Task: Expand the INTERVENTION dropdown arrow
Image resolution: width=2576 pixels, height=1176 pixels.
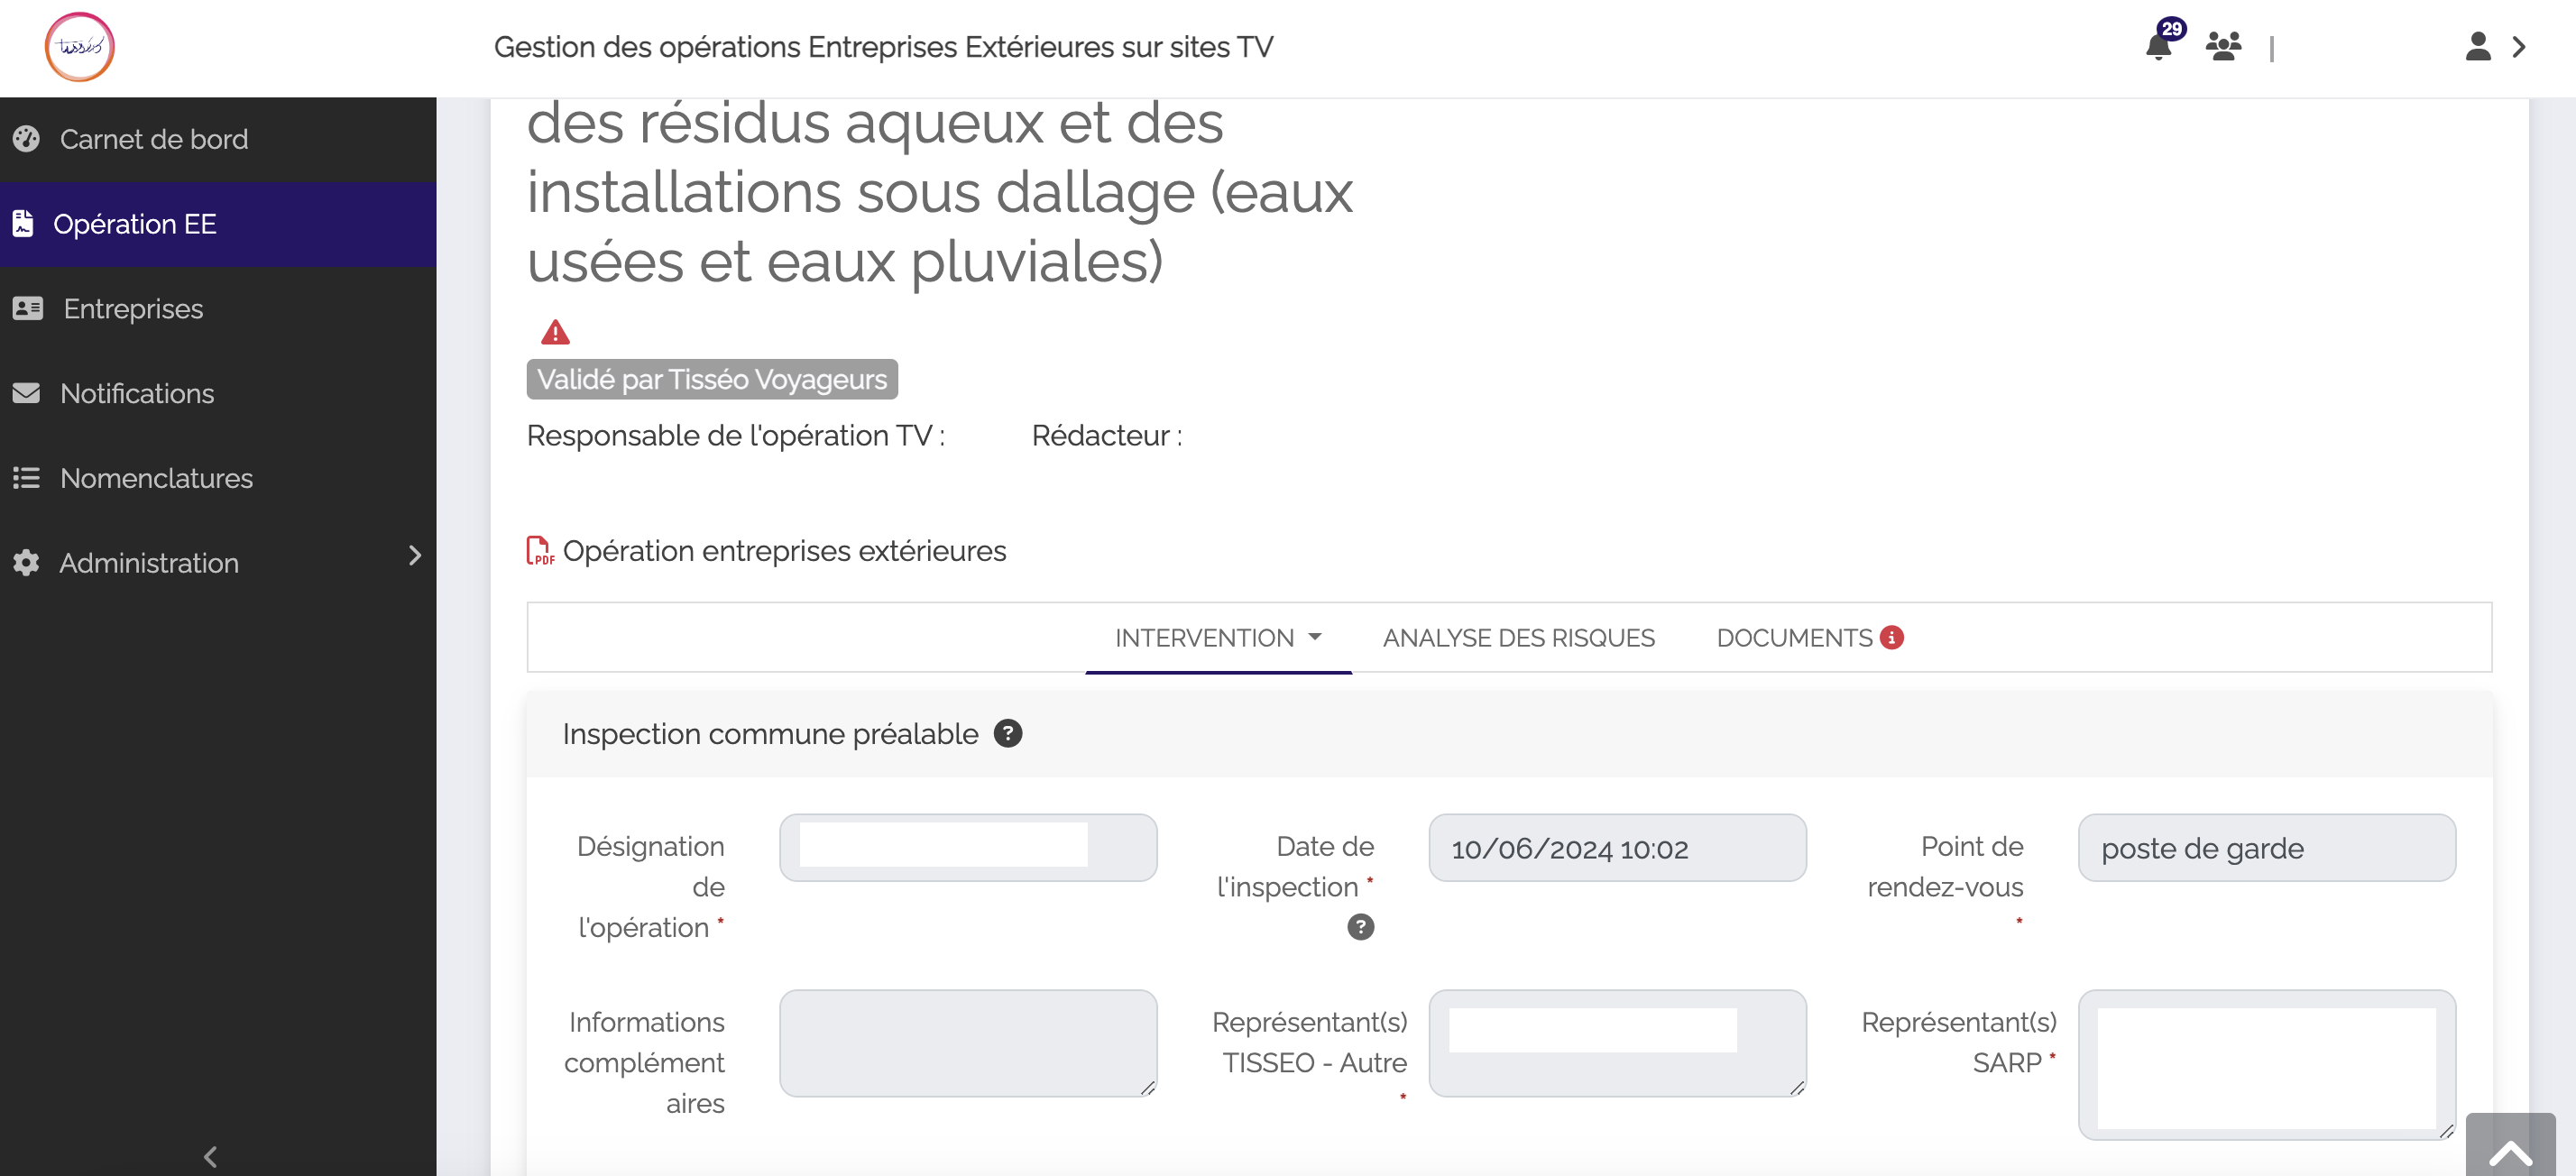Action: pos(1314,639)
